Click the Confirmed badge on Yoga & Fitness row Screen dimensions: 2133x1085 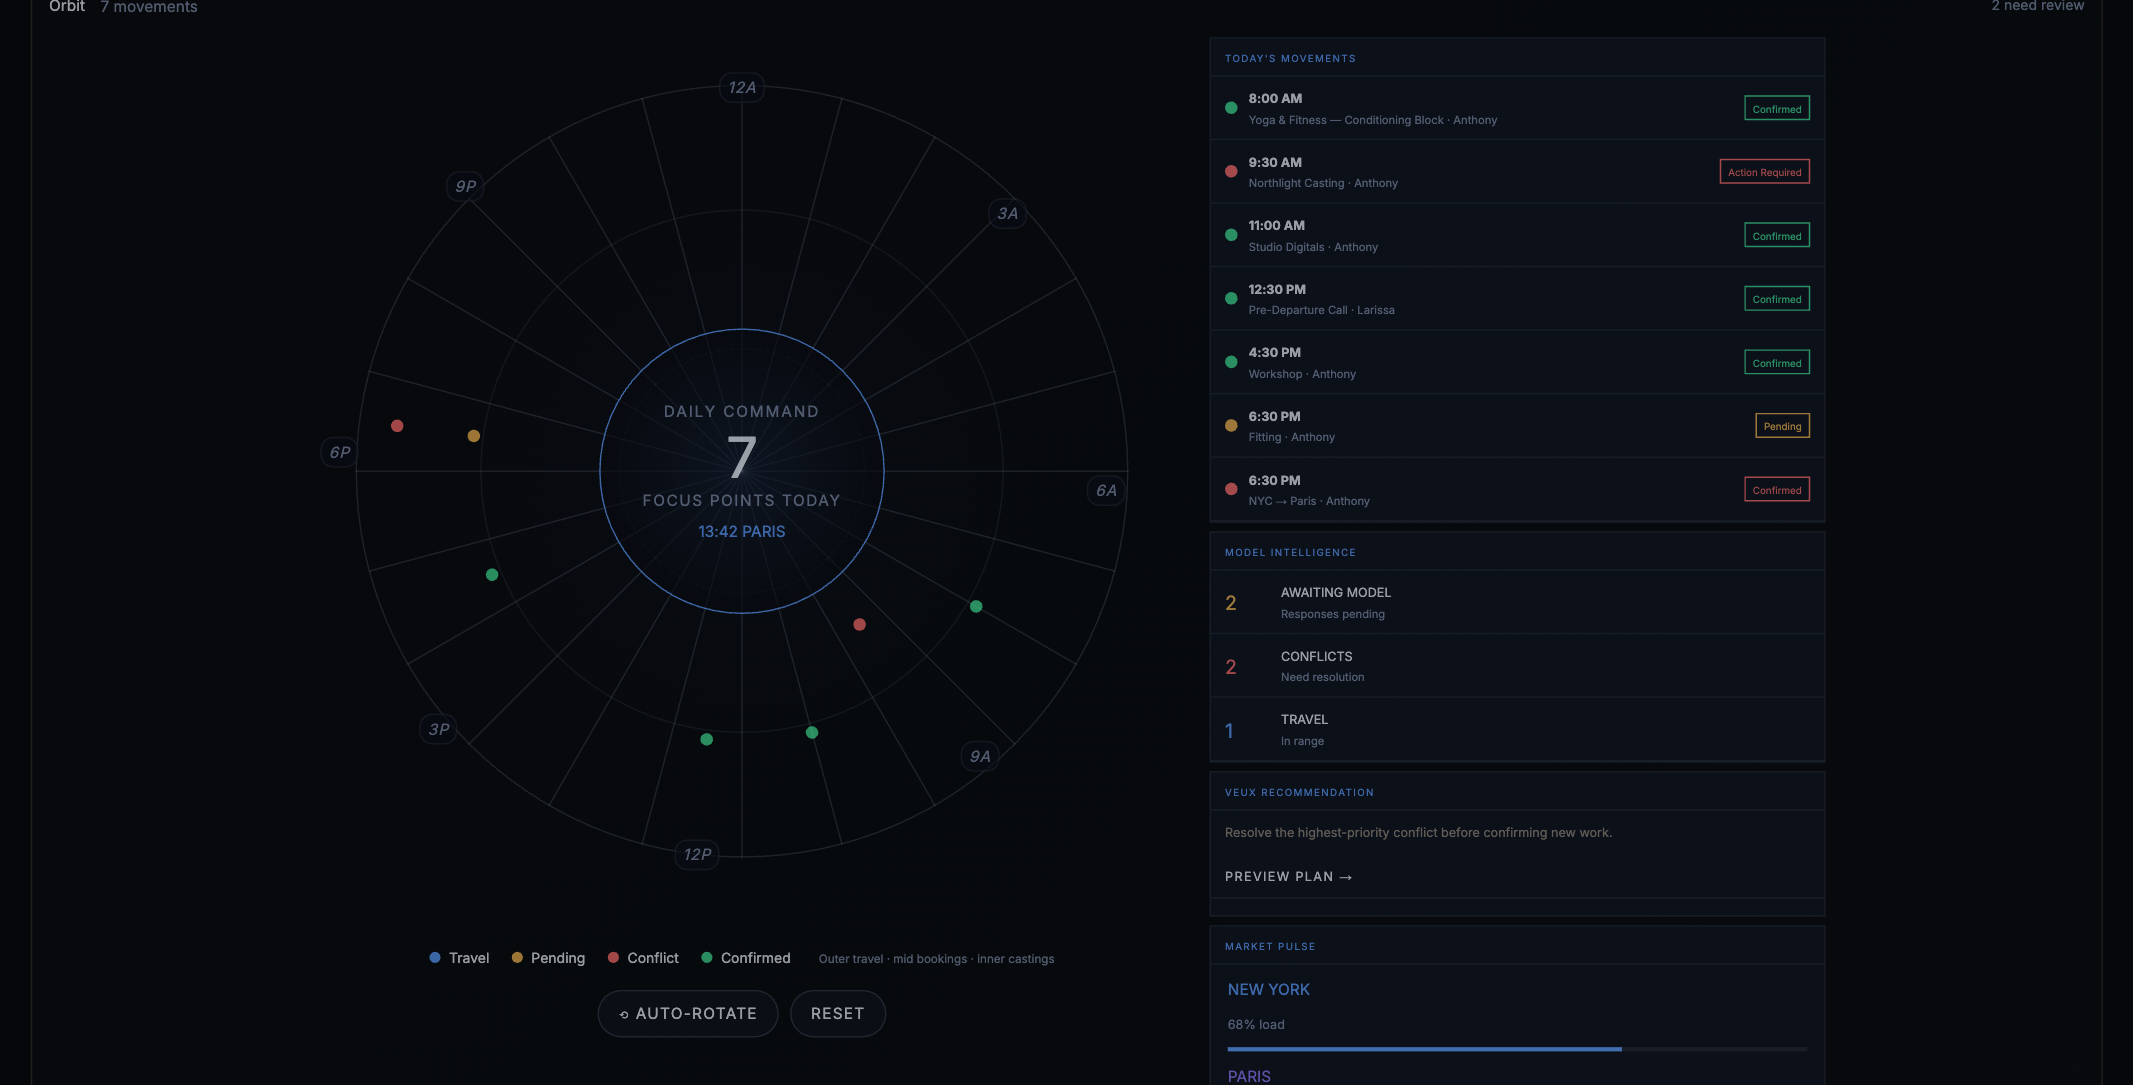tap(1777, 109)
